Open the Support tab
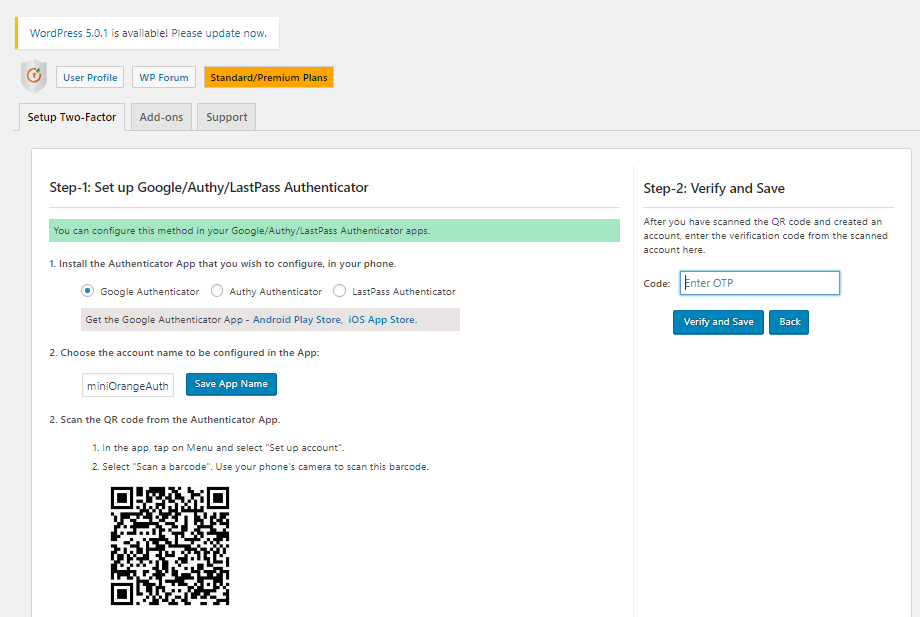Screen dimensions: 920x617 (x=226, y=117)
